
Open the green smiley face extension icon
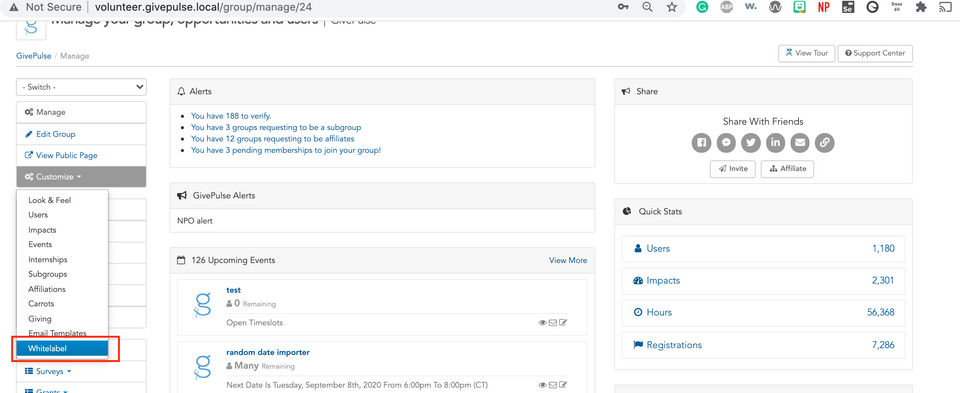pos(800,7)
